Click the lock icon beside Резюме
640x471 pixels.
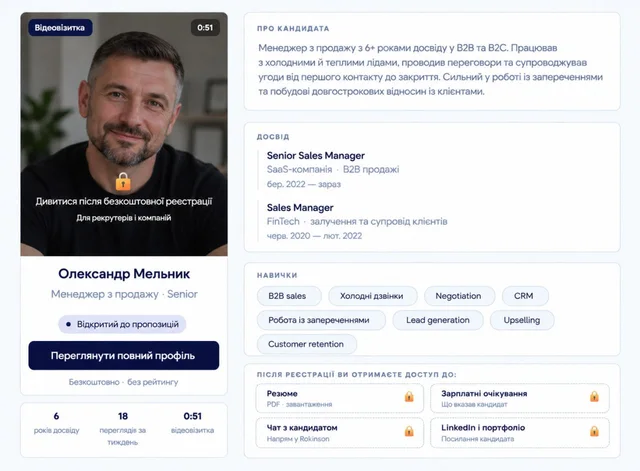click(x=409, y=396)
